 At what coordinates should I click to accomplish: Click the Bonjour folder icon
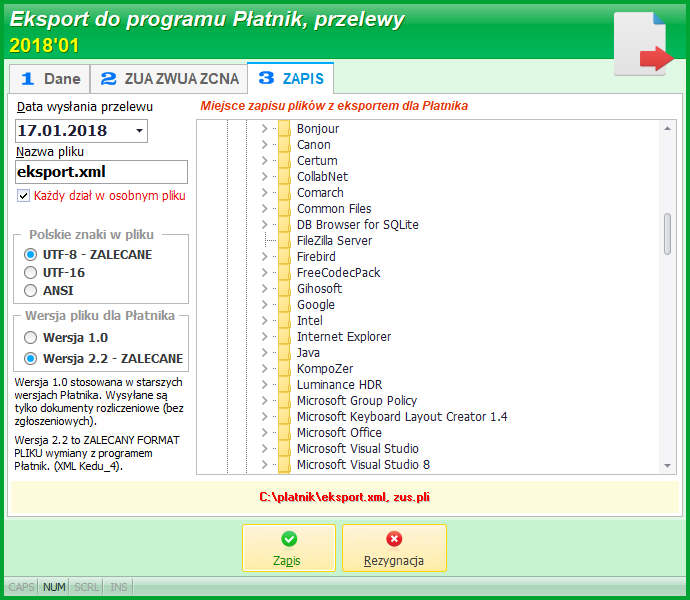284,129
